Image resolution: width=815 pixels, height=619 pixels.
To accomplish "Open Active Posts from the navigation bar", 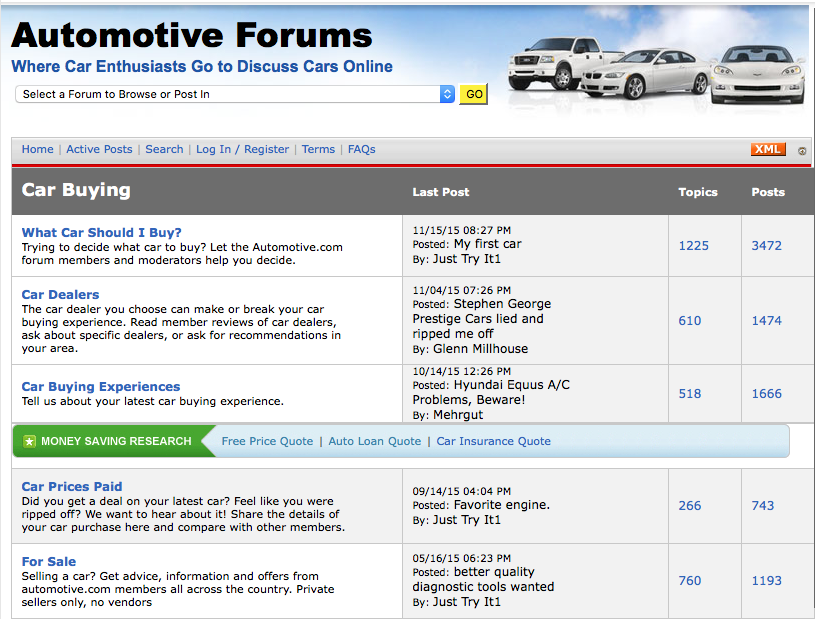I will [99, 148].
